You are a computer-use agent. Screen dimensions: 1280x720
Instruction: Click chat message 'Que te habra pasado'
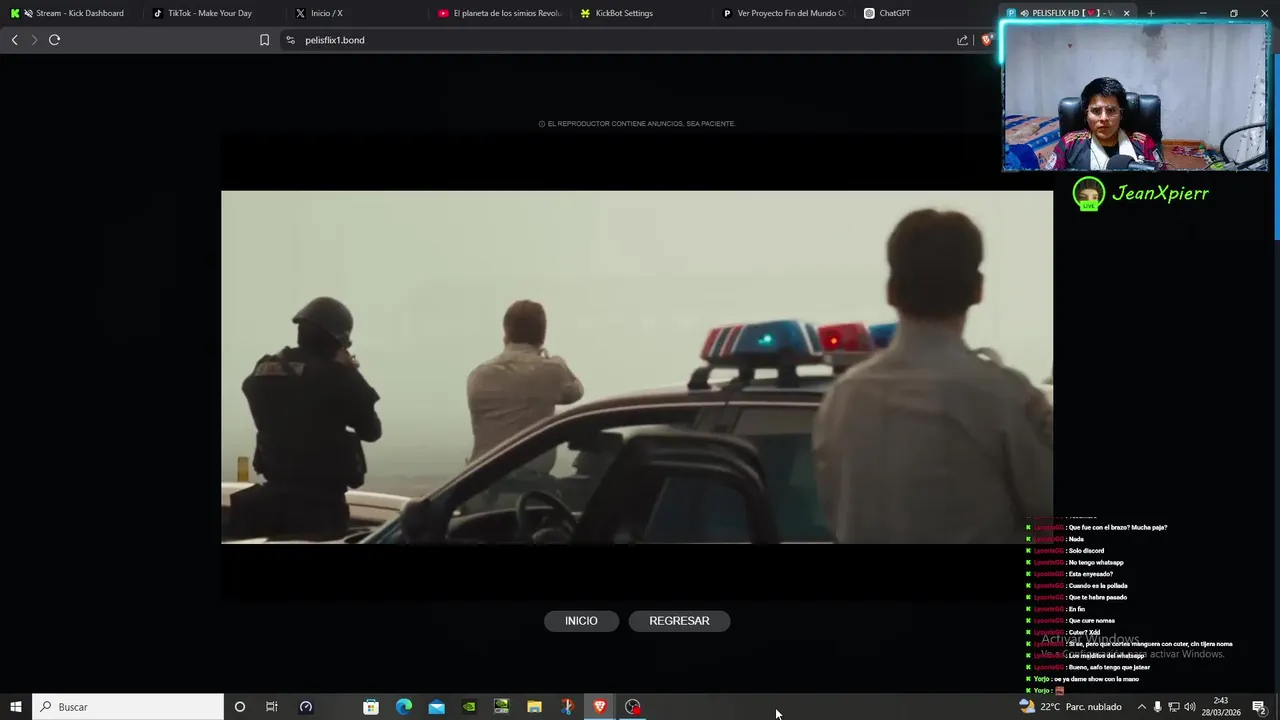point(1097,597)
